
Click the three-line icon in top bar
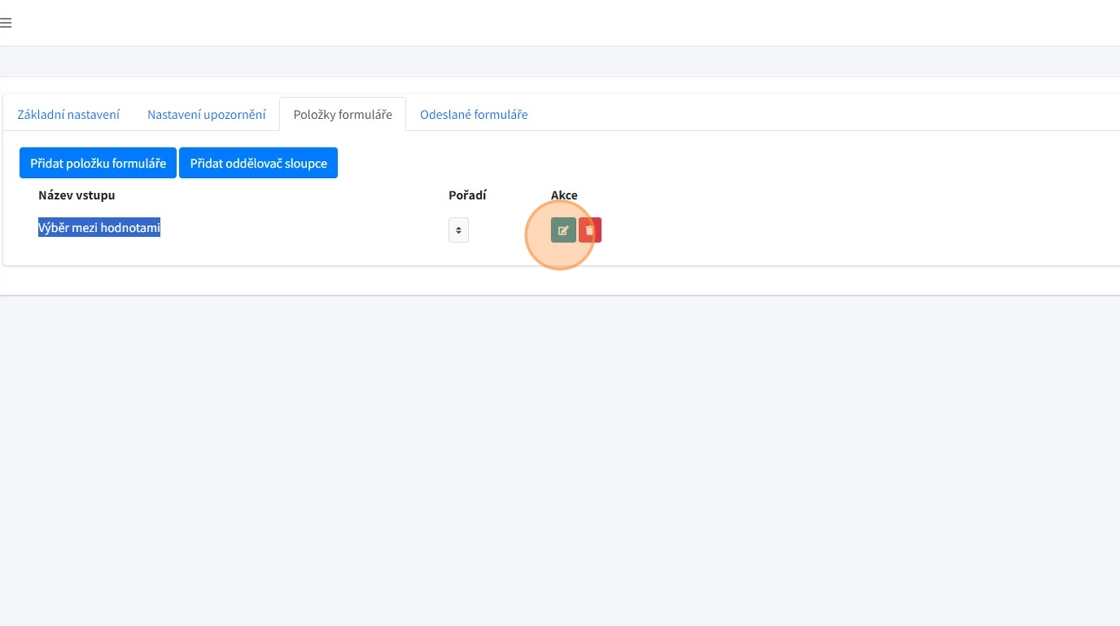click(x=6, y=23)
